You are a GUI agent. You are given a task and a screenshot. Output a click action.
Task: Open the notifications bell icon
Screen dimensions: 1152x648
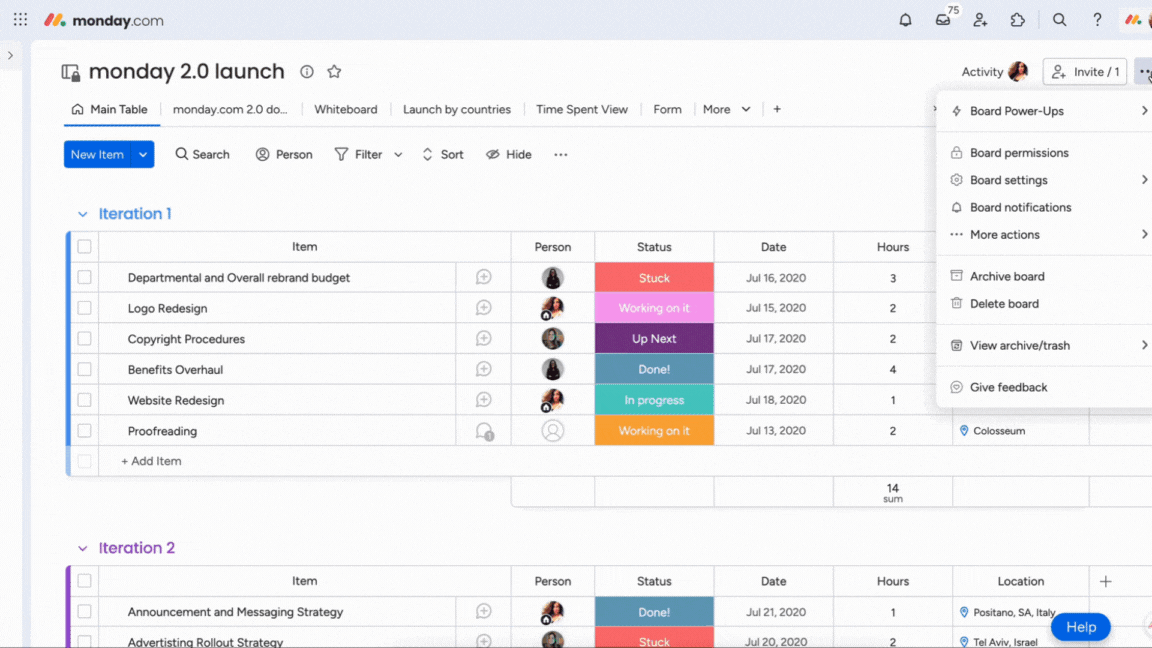click(x=904, y=19)
